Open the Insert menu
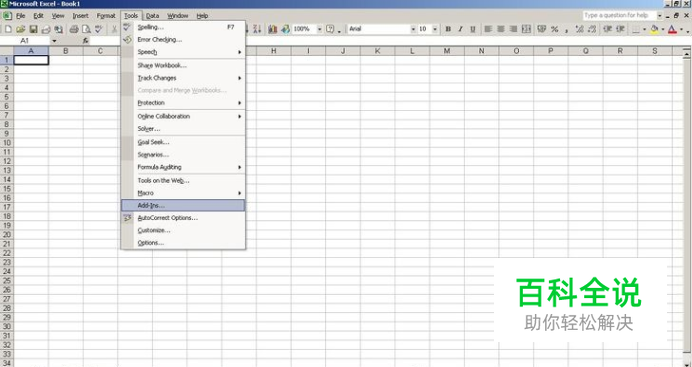This screenshot has height=367, width=692. coord(80,16)
